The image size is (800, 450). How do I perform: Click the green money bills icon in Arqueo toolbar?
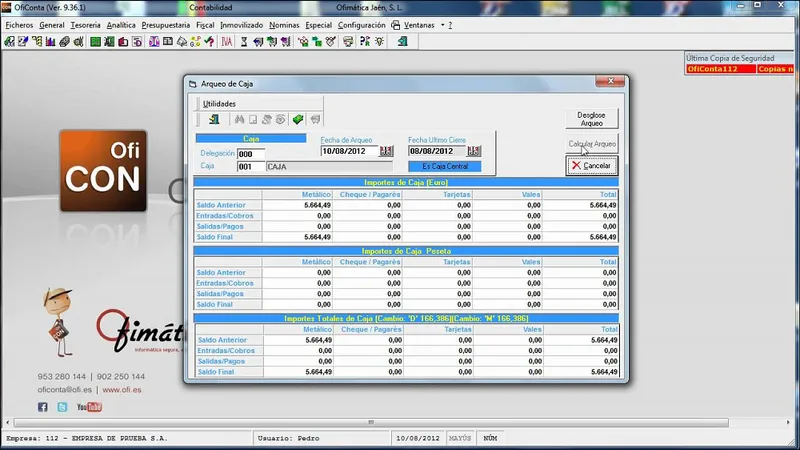(298, 119)
